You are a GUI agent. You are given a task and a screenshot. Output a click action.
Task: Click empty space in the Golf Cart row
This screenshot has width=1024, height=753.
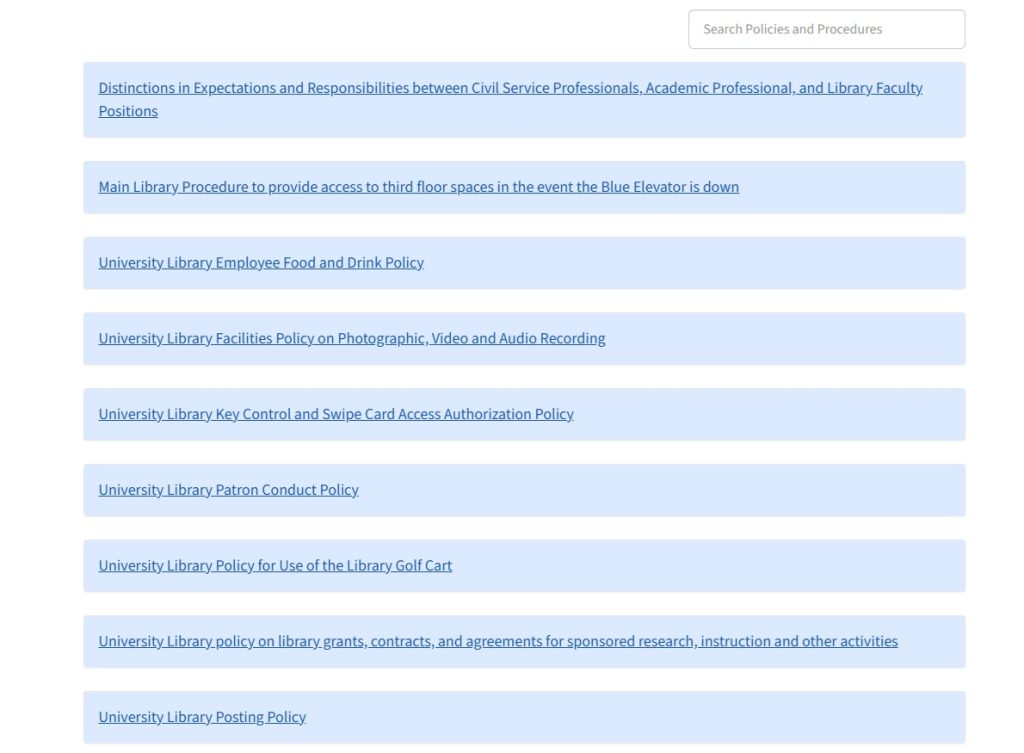pyautogui.click(x=700, y=566)
